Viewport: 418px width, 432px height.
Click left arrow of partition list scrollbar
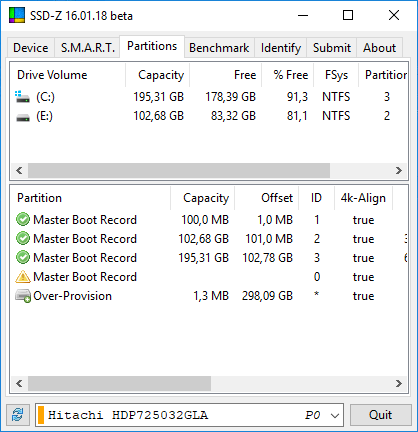[19, 383]
